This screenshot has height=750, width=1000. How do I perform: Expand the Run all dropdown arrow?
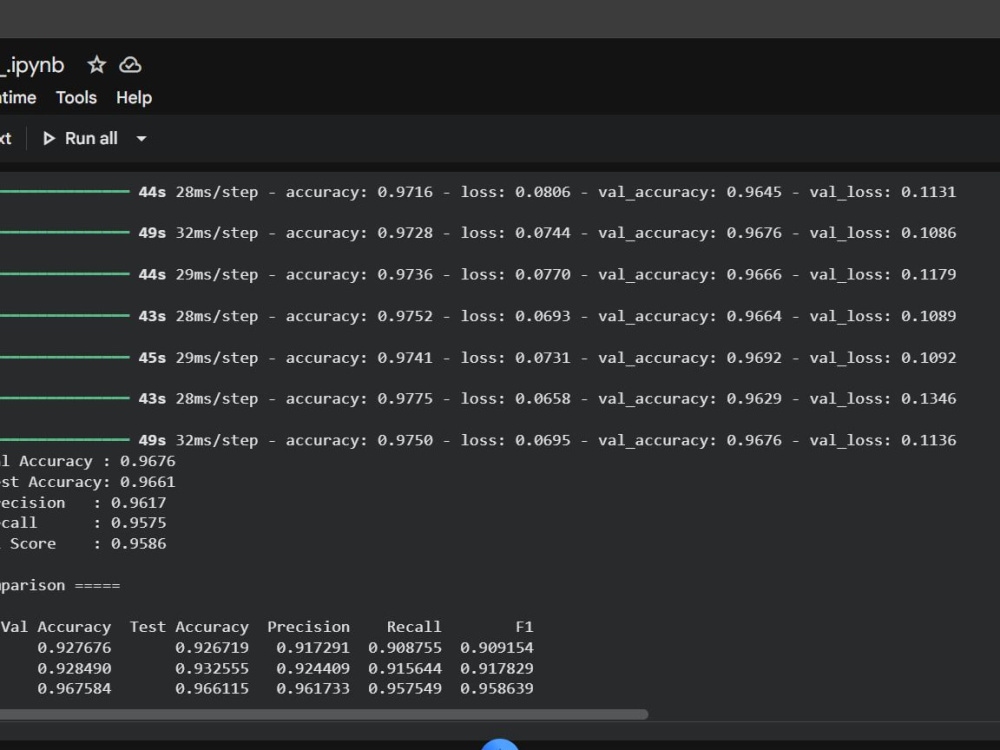tap(142, 138)
